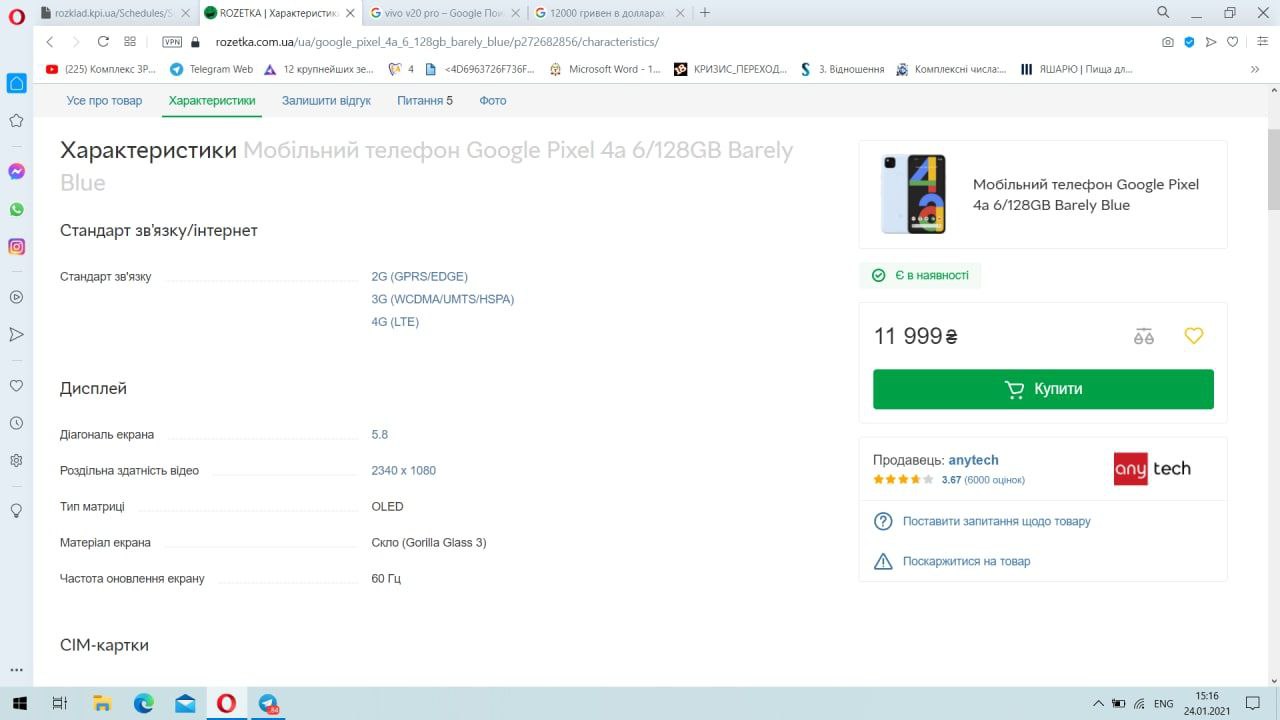Show hidden system tray icons
This screenshot has height=720, width=1280.
click(x=1098, y=703)
